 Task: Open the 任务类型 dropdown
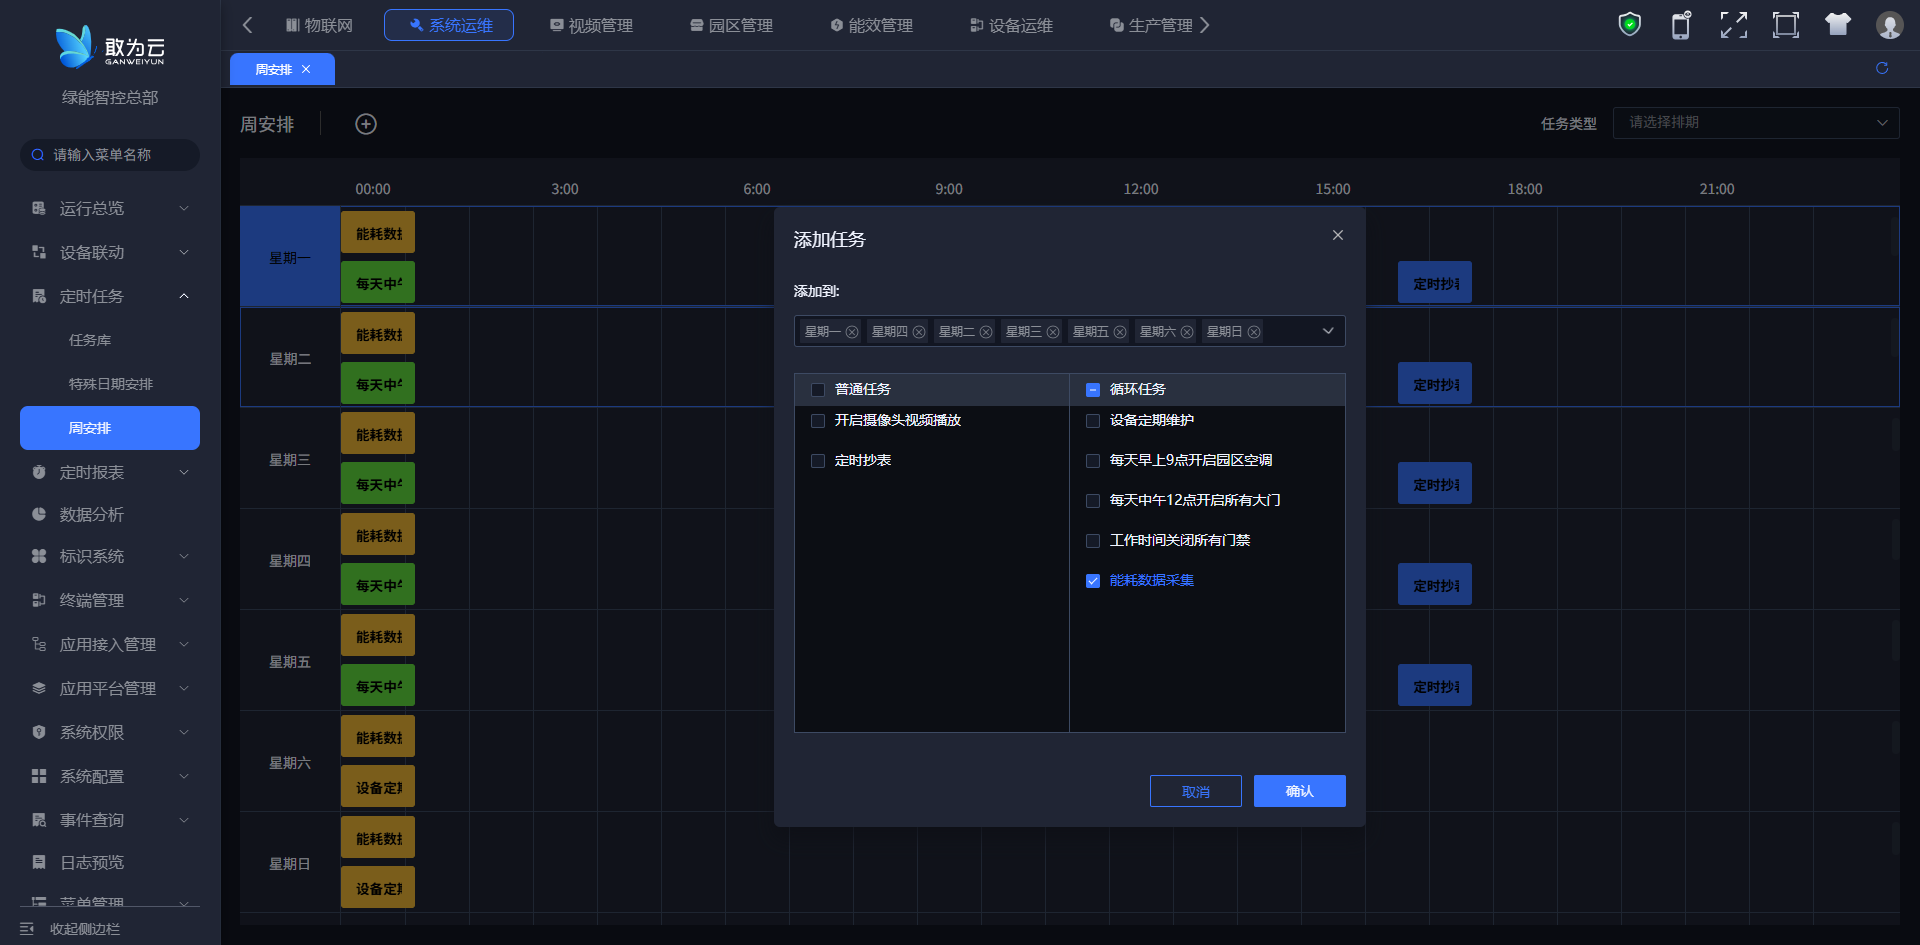pos(1755,123)
